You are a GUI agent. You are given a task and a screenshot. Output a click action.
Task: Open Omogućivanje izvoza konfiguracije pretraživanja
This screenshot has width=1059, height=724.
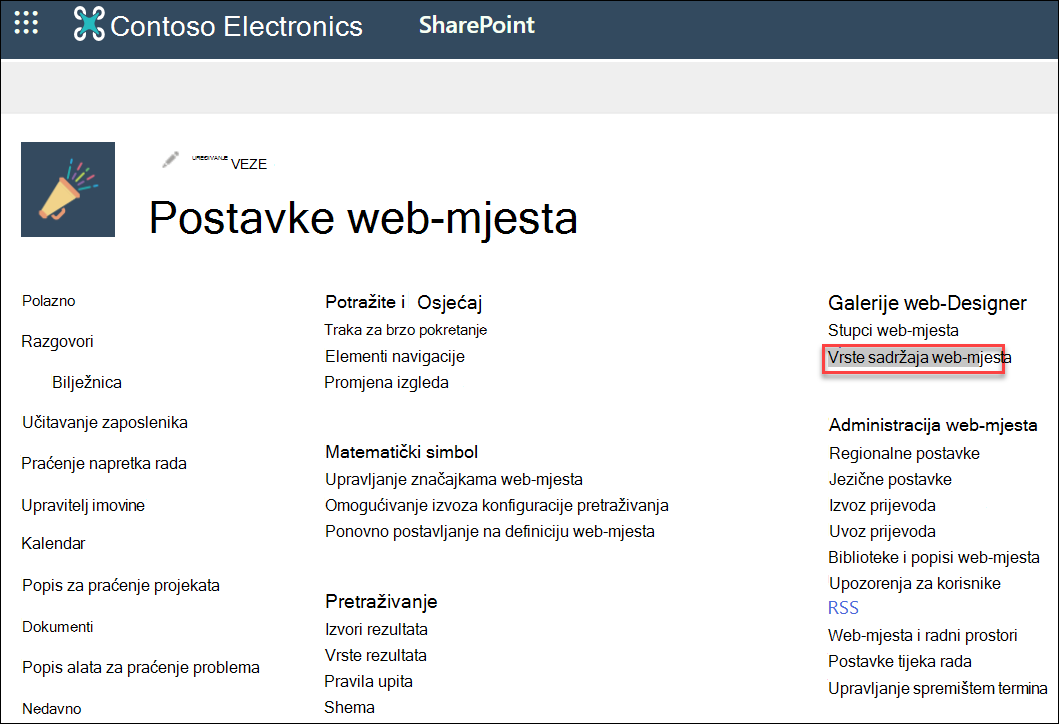496,506
